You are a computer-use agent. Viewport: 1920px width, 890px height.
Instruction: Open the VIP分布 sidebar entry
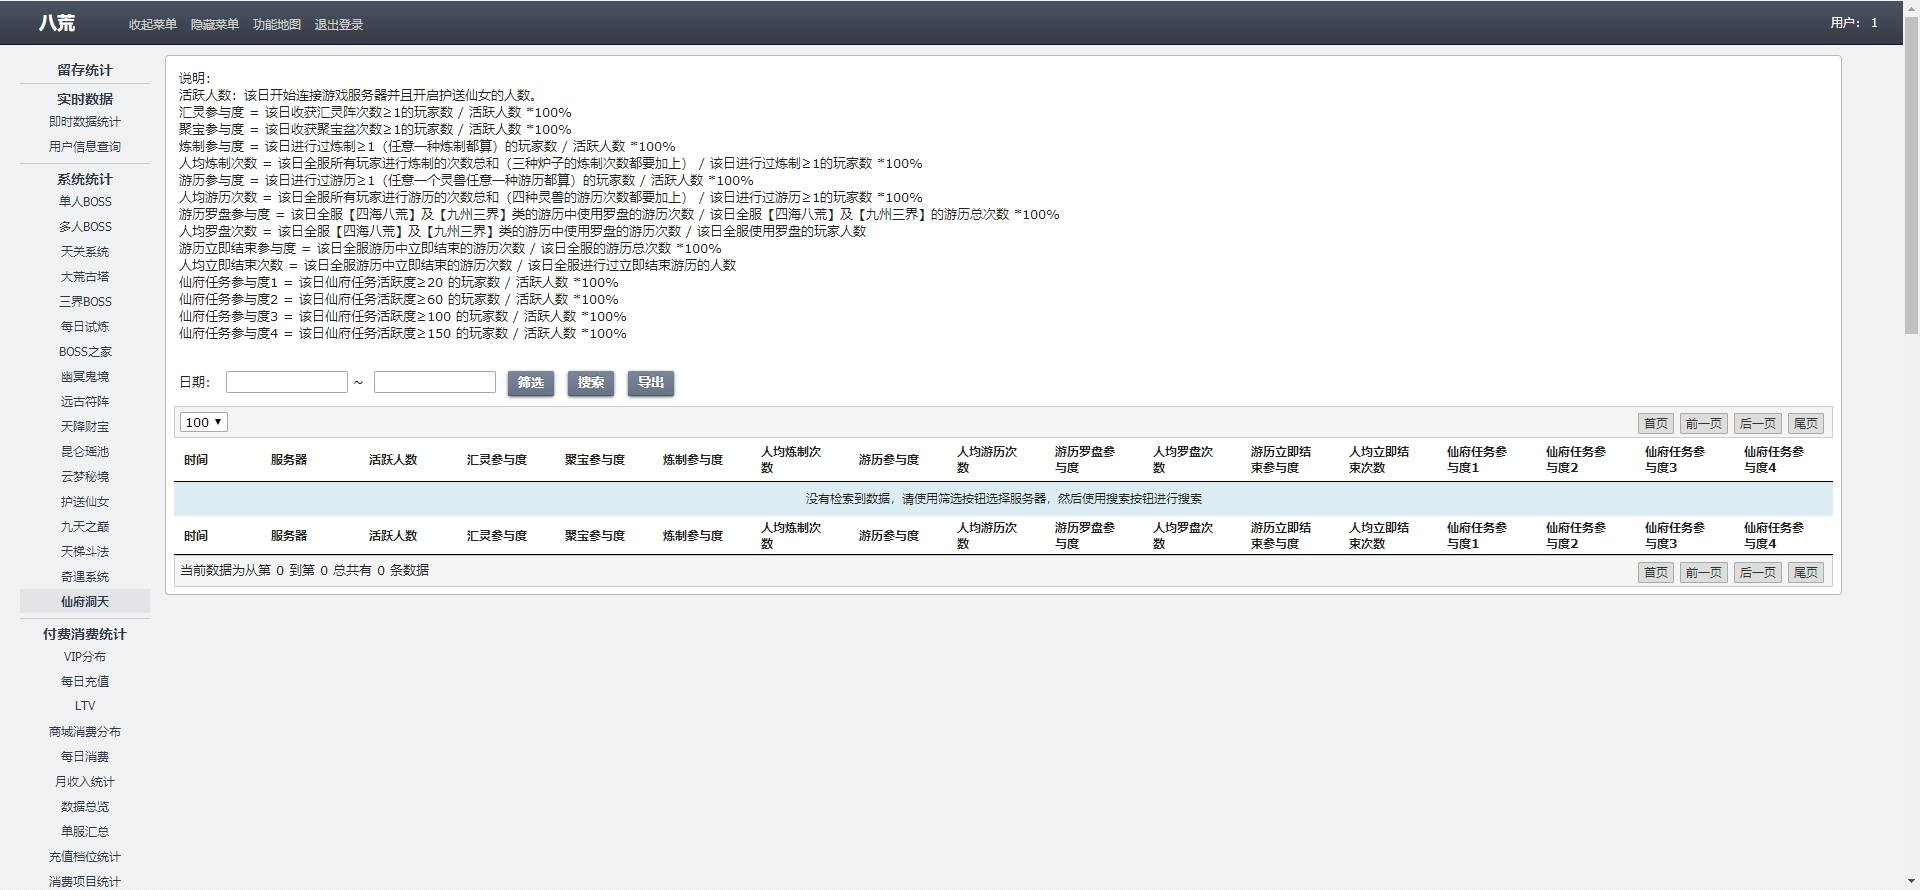[x=85, y=657]
